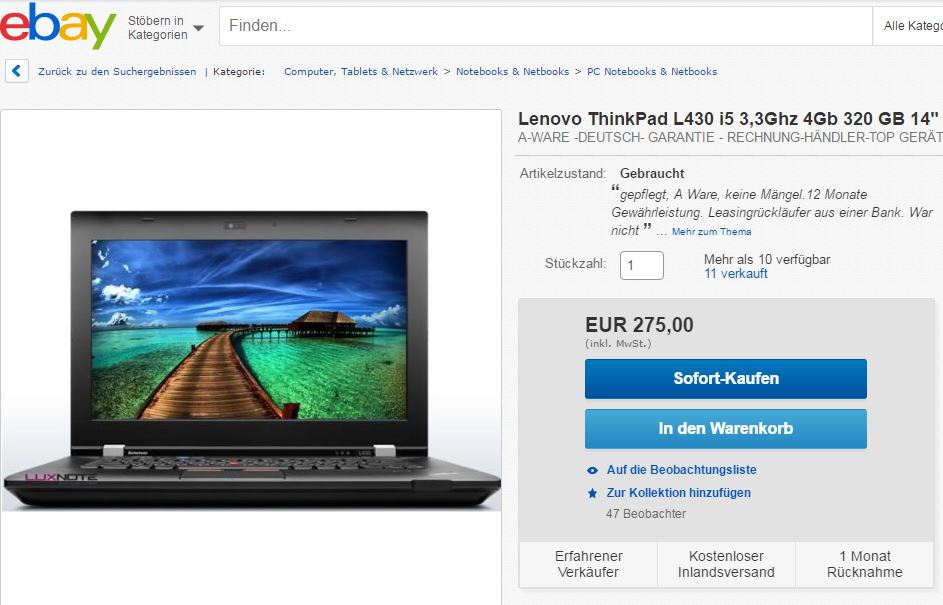
Task: Click the eBay logo
Action: 58,25
